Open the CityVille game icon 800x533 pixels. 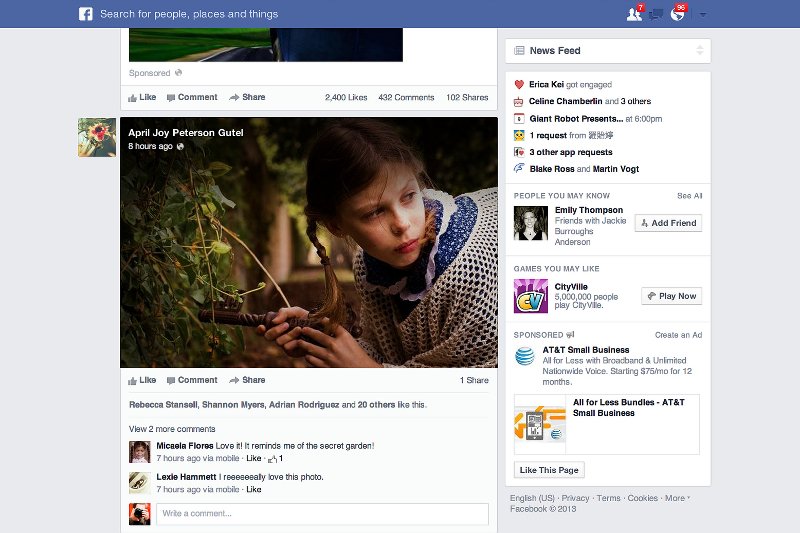coord(531,296)
